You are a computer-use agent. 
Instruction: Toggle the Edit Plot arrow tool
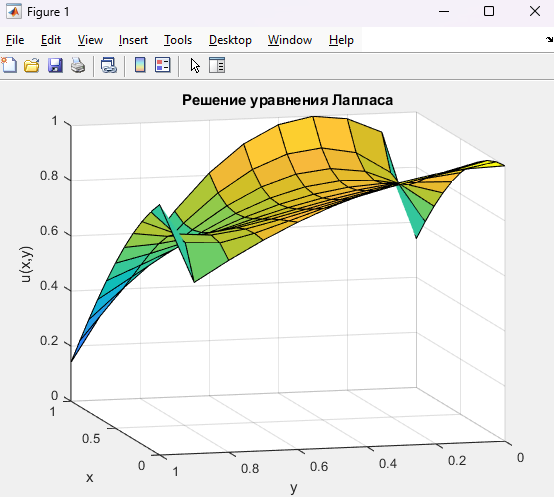[195, 66]
